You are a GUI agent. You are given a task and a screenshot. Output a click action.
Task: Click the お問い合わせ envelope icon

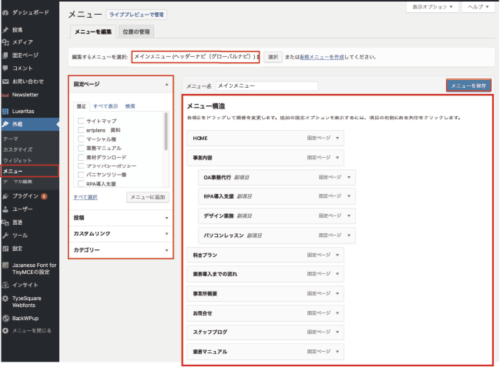(5, 82)
